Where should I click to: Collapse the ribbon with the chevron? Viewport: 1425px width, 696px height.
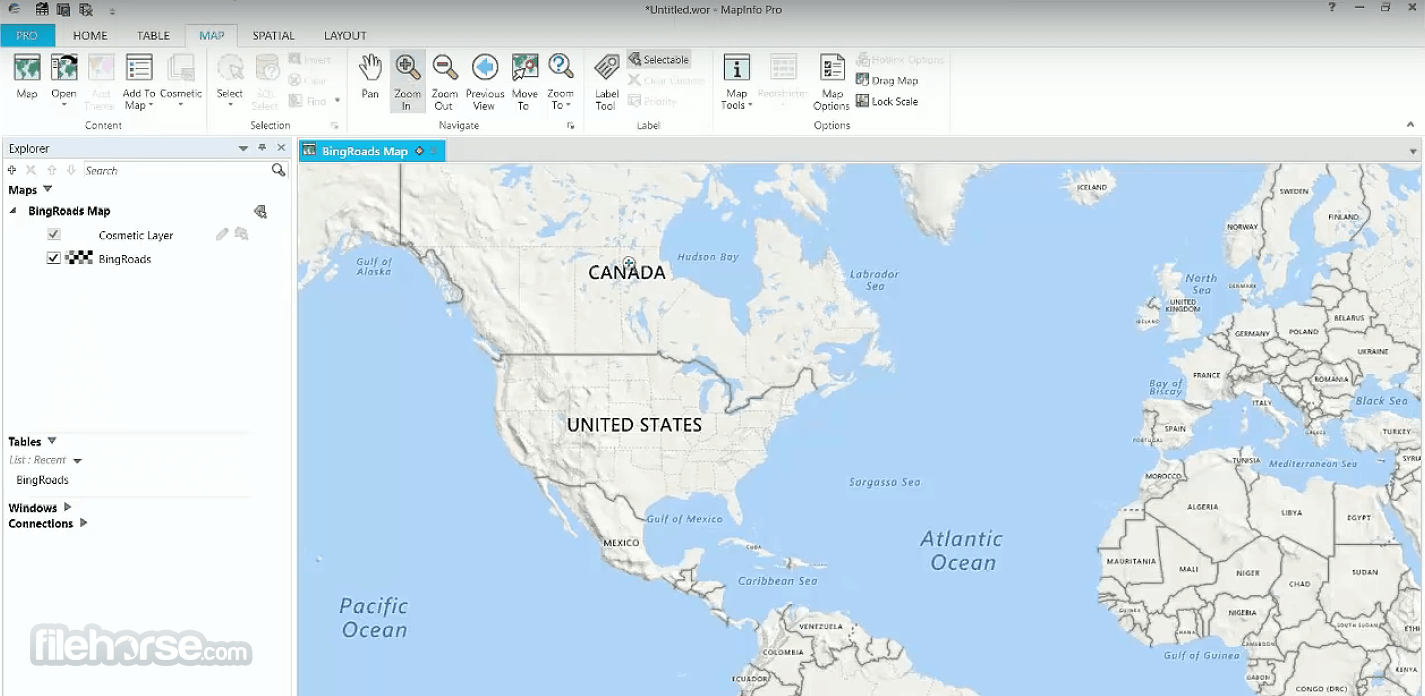tap(1411, 125)
